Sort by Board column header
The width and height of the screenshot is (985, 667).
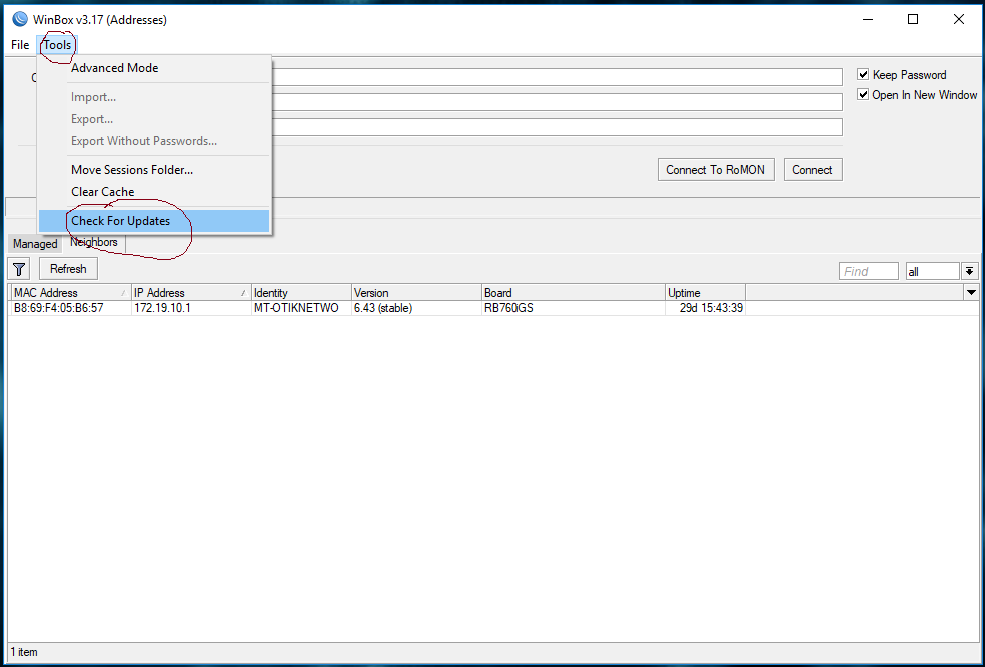573,293
